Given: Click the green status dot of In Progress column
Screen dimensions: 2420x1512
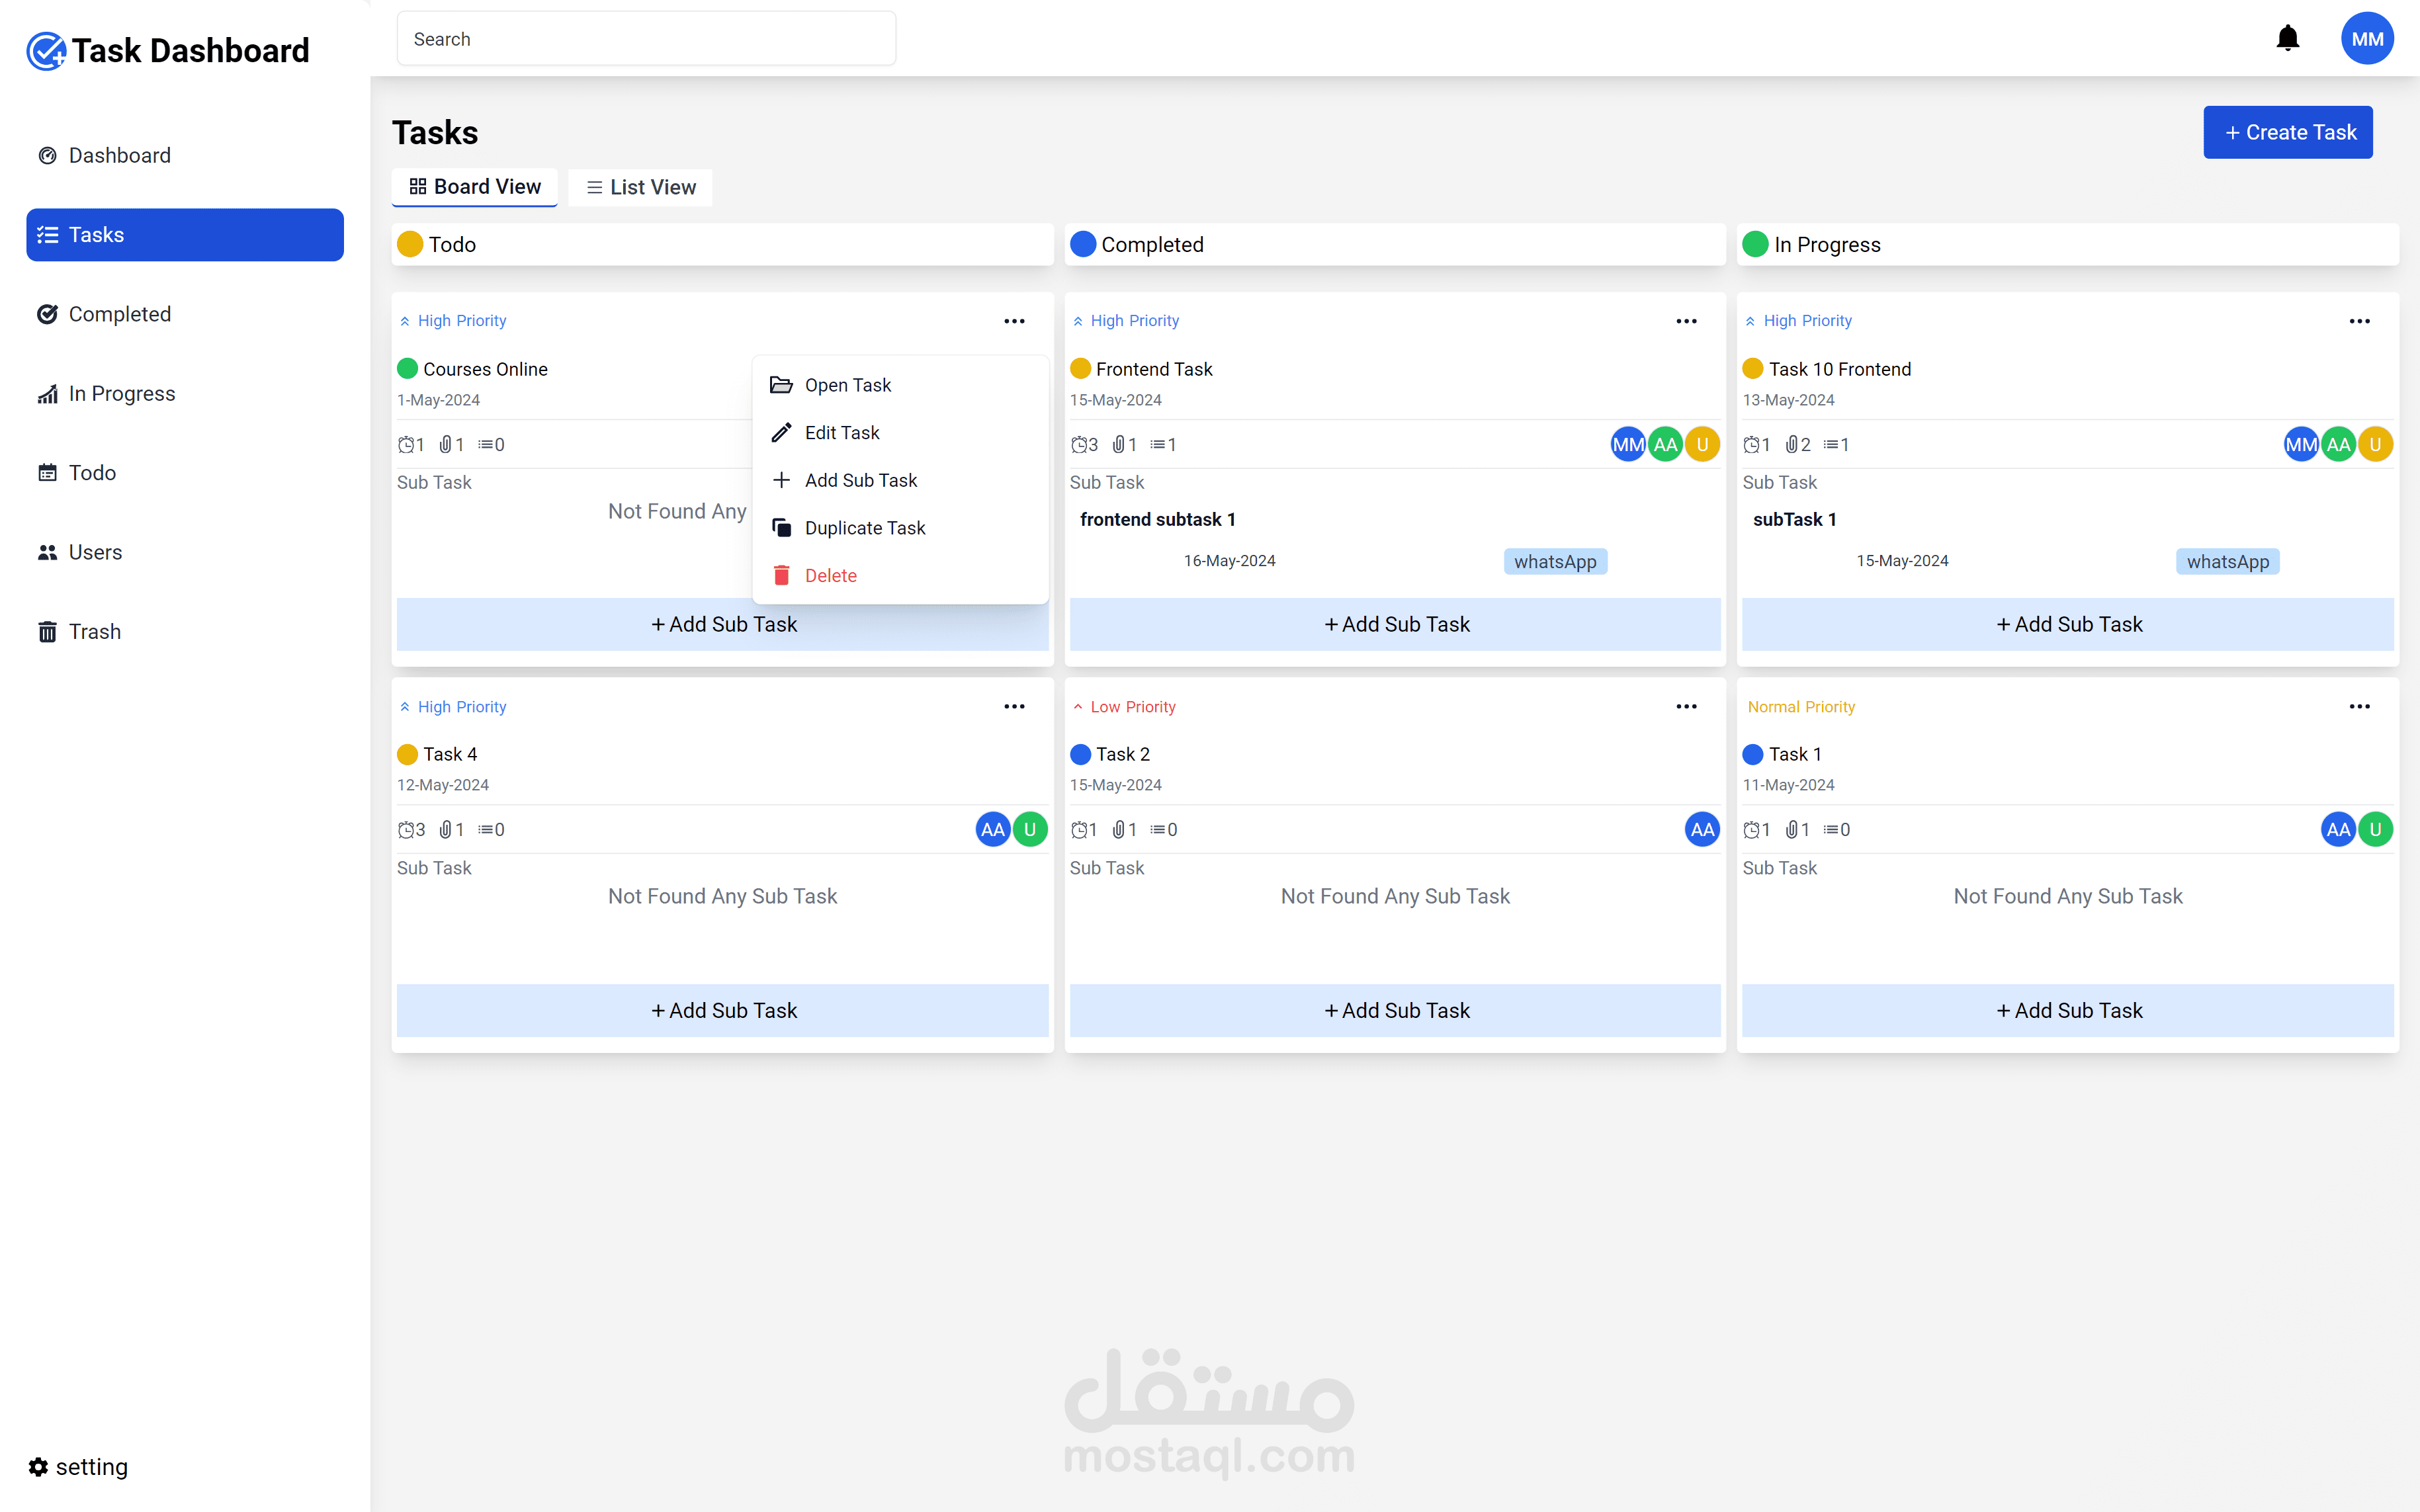Looking at the screenshot, I should [x=1755, y=245].
